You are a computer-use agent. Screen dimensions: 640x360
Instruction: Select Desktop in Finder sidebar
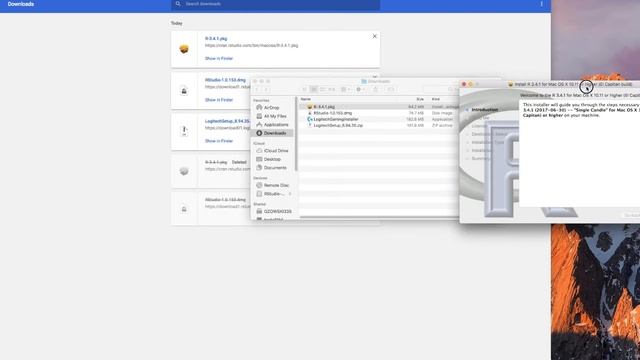(272, 159)
